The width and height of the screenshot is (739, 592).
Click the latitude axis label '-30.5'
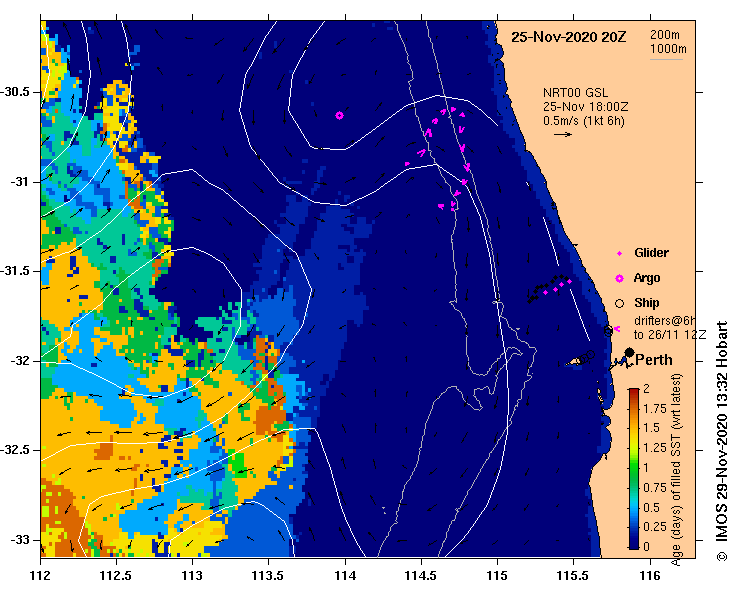click(x=16, y=92)
